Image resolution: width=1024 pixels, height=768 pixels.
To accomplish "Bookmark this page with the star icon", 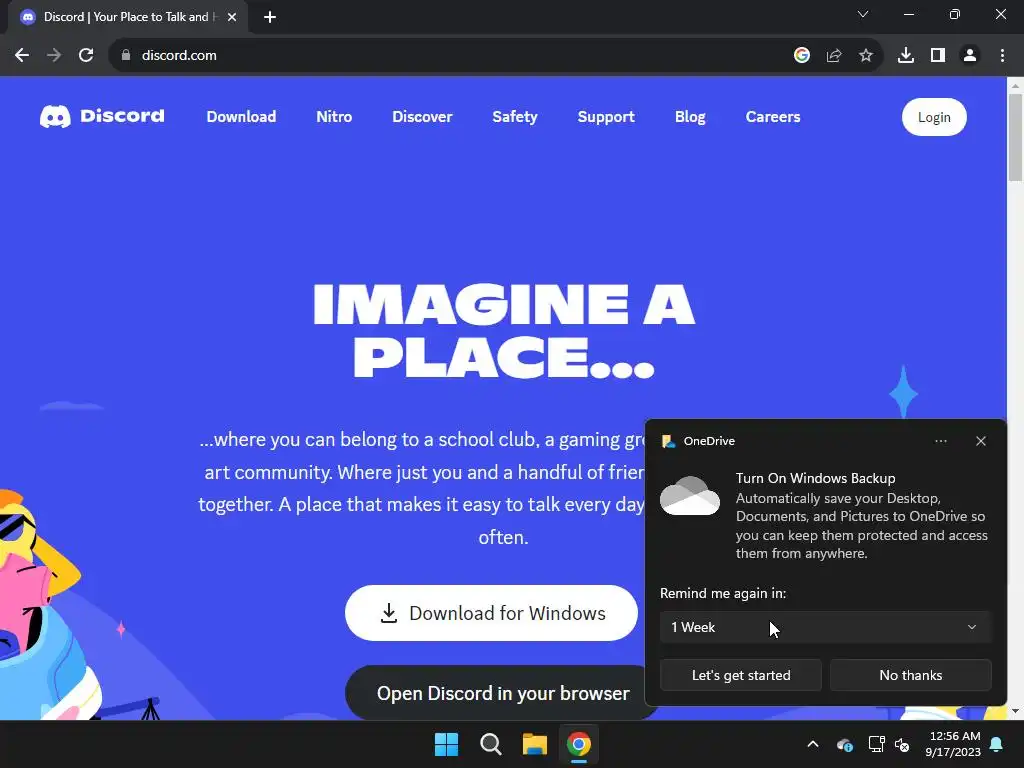I will tap(865, 56).
